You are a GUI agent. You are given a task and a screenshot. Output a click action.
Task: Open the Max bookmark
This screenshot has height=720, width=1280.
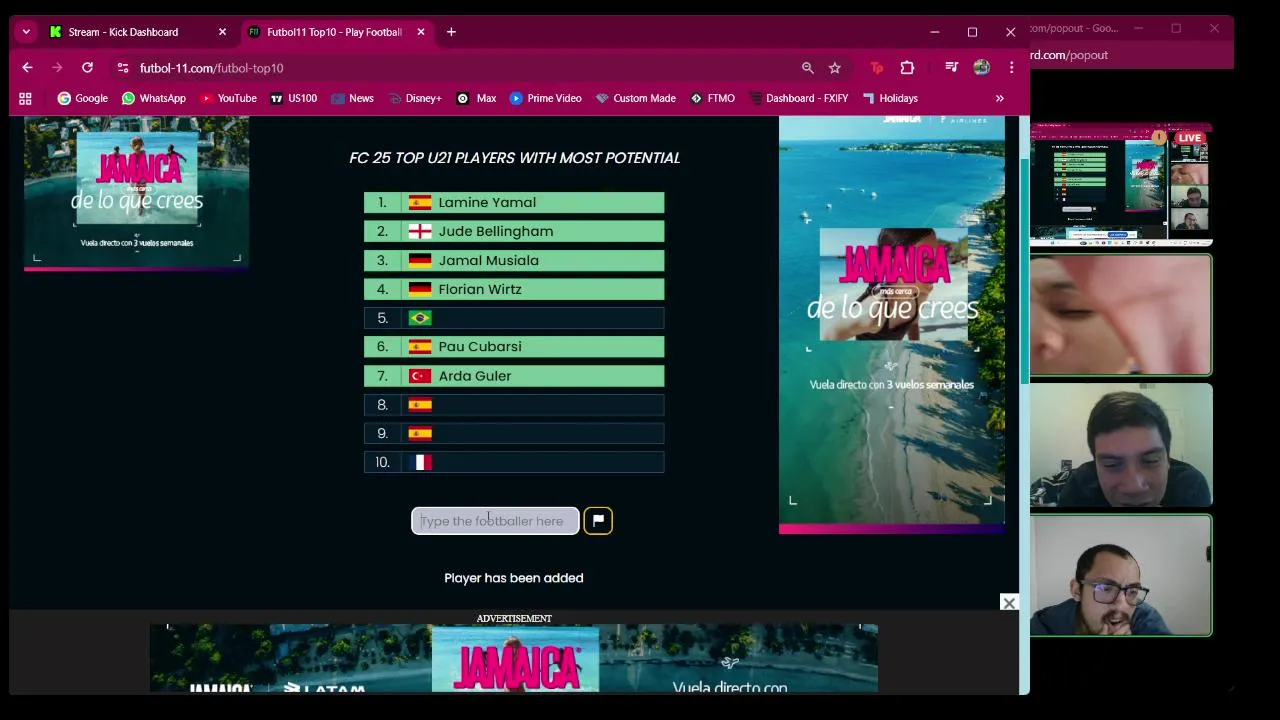click(476, 98)
